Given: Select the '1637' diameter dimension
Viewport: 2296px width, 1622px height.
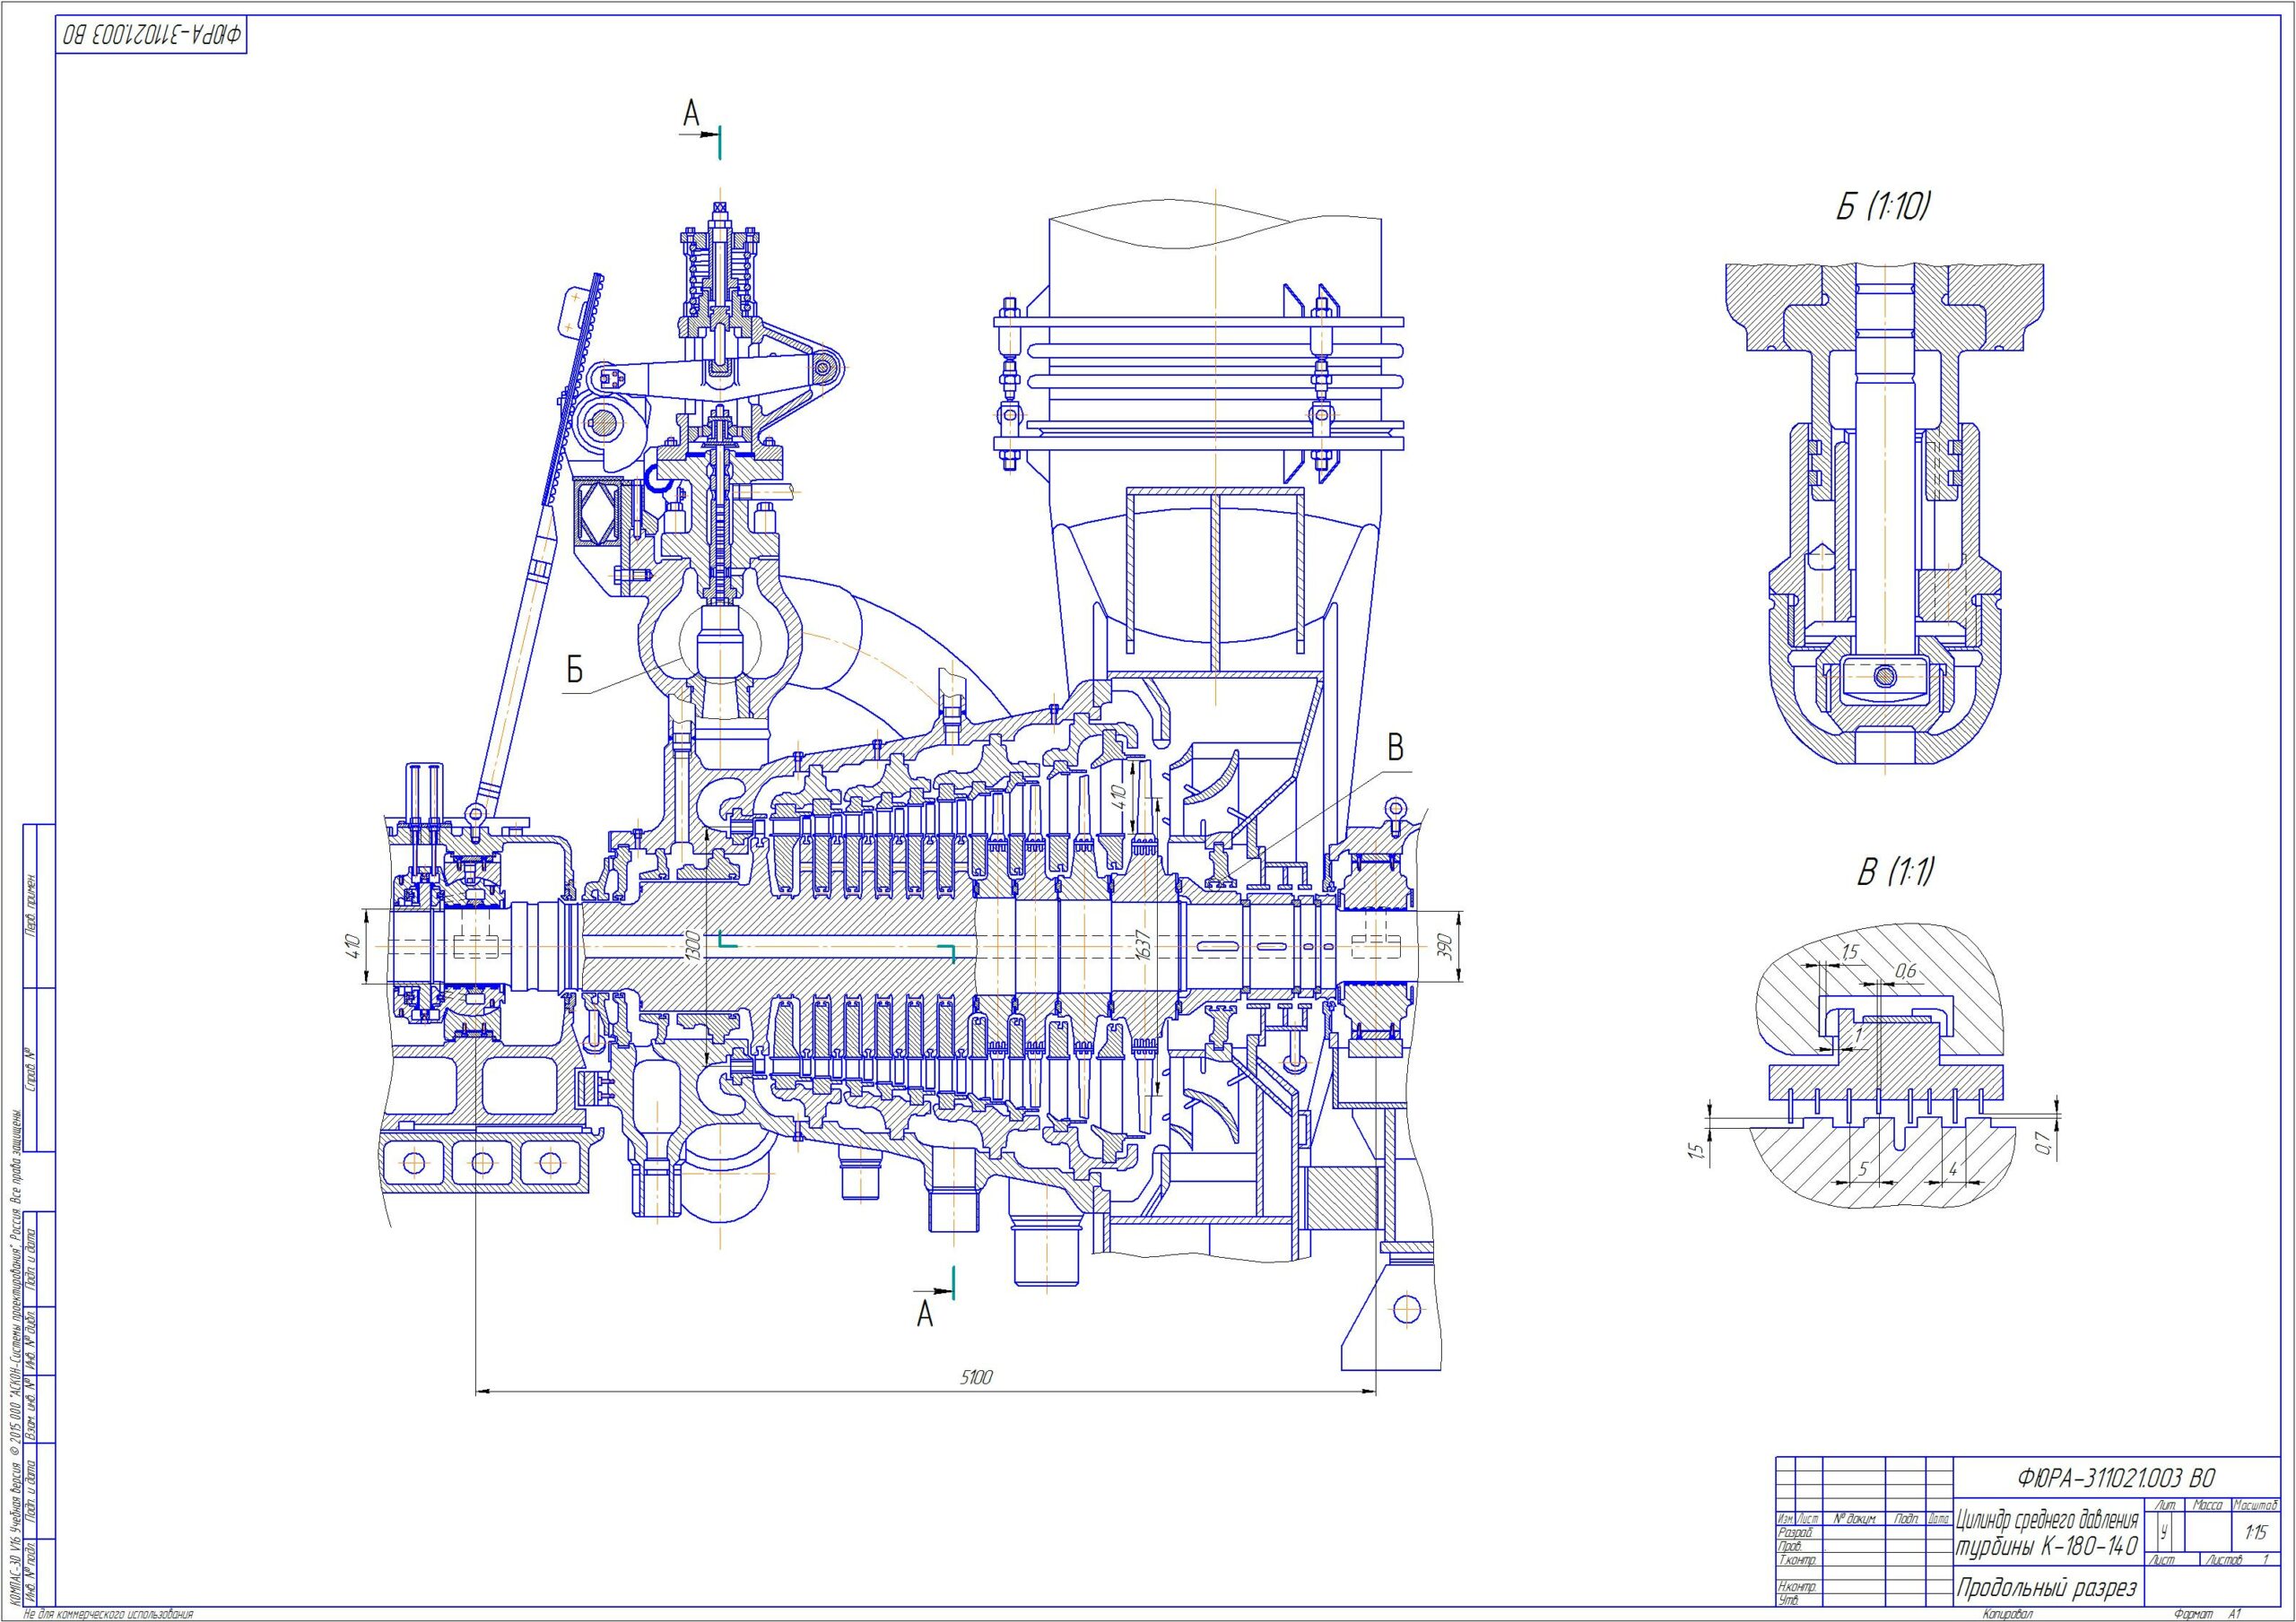Looking at the screenshot, I should 1143,944.
